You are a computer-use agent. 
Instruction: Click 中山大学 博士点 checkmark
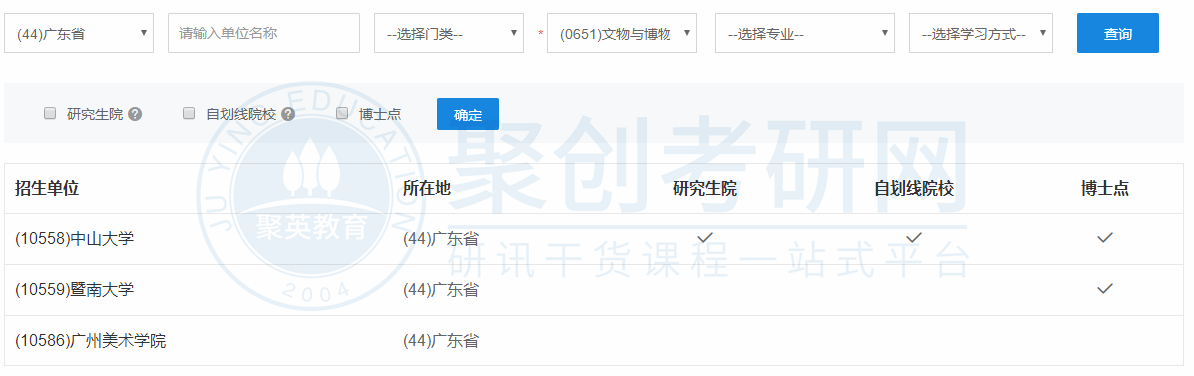click(x=1105, y=238)
